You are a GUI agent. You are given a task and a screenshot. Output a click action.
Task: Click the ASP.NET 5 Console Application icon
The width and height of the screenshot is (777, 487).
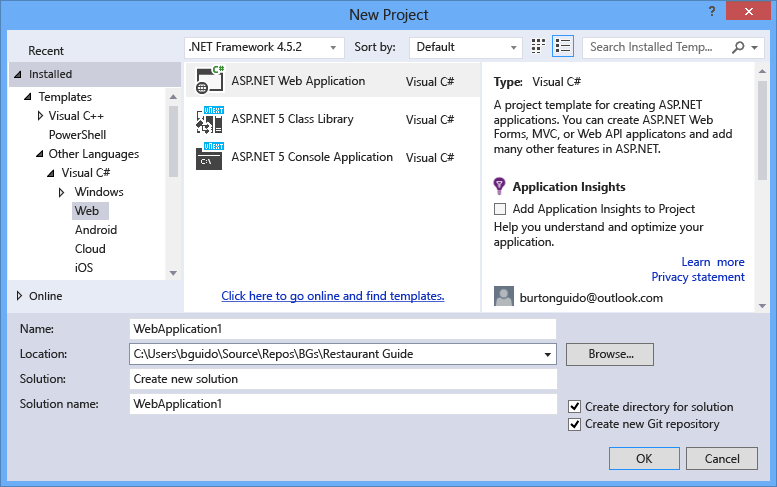(x=209, y=157)
